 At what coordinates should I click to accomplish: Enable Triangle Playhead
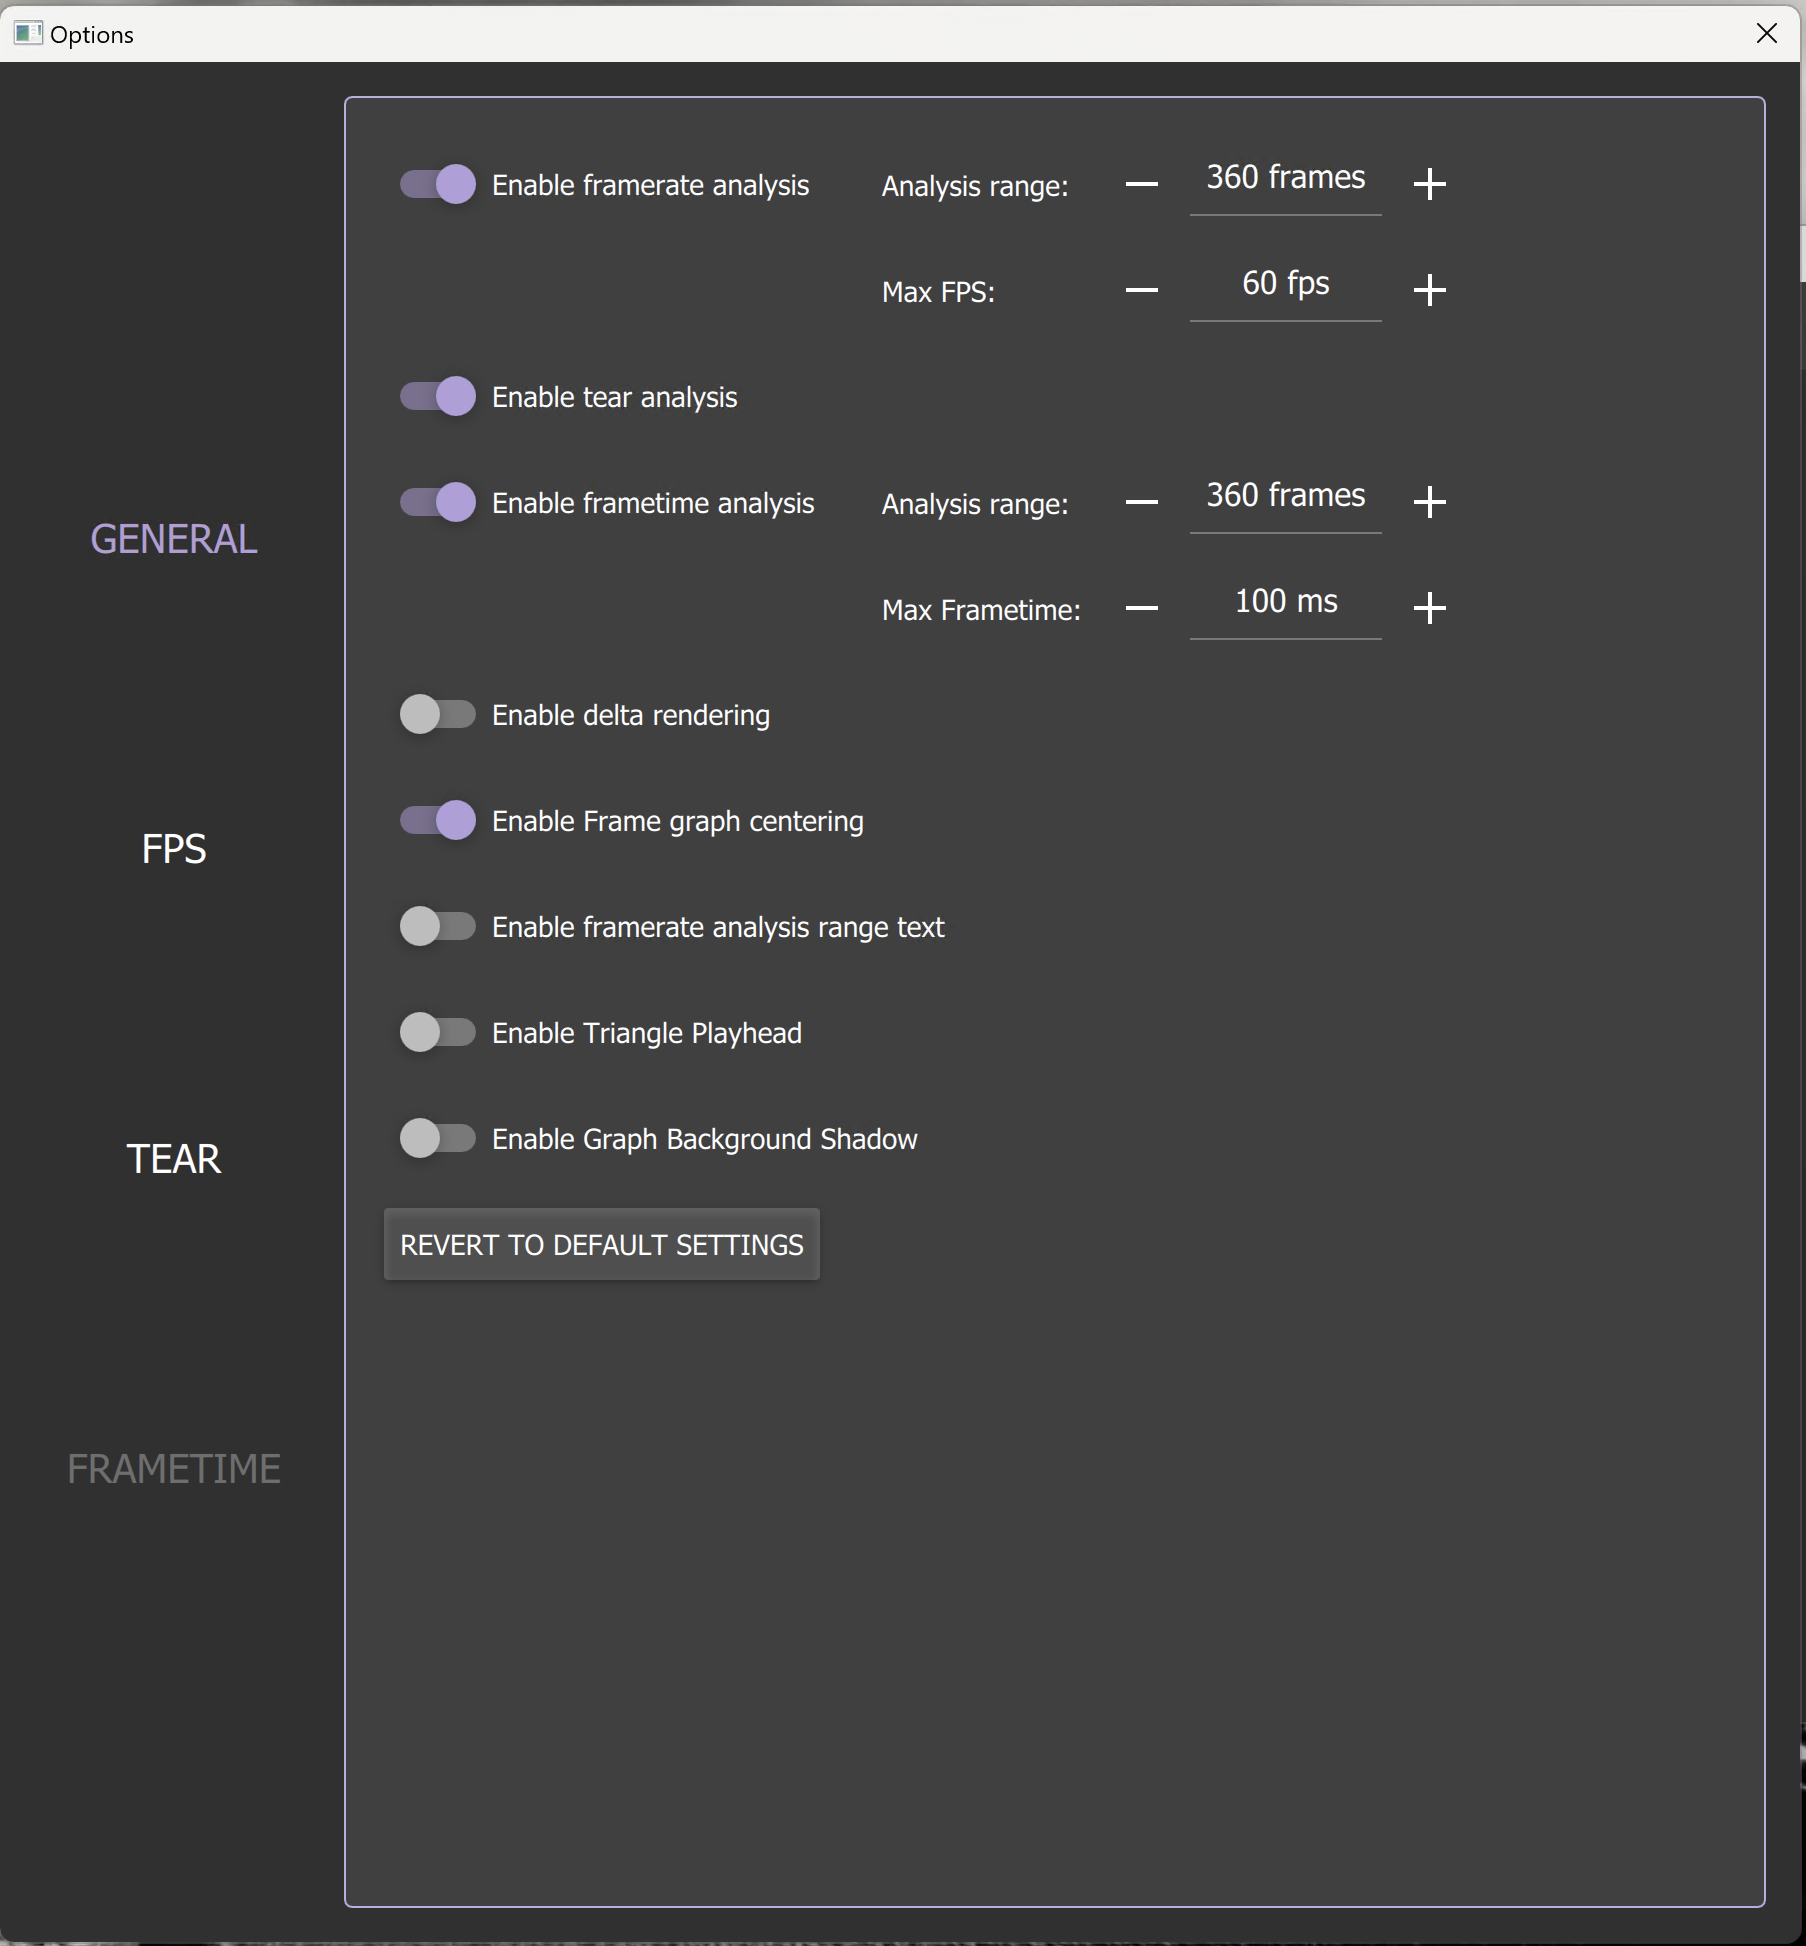click(x=437, y=1032)
